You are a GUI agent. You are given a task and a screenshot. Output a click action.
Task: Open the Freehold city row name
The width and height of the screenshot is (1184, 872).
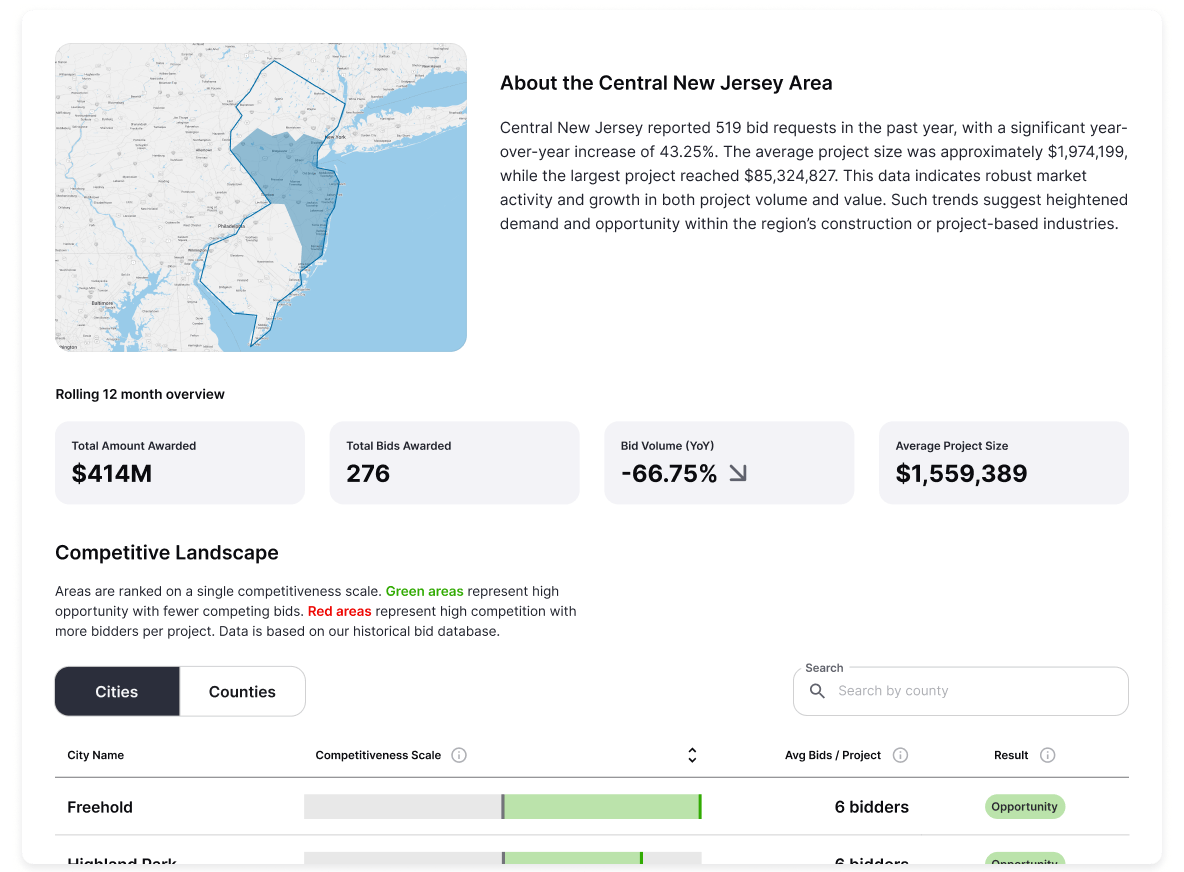[x=100, y=807]
